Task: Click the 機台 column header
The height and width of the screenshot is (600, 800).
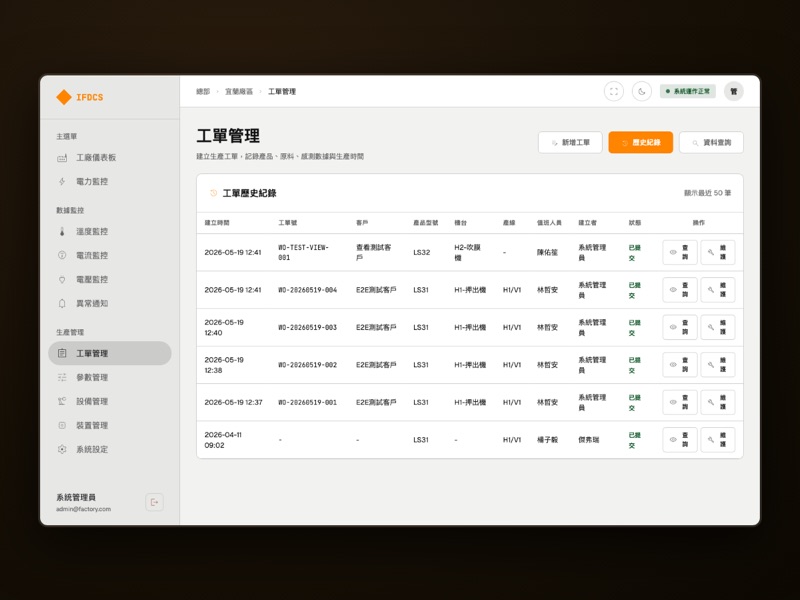Action: 460,223
